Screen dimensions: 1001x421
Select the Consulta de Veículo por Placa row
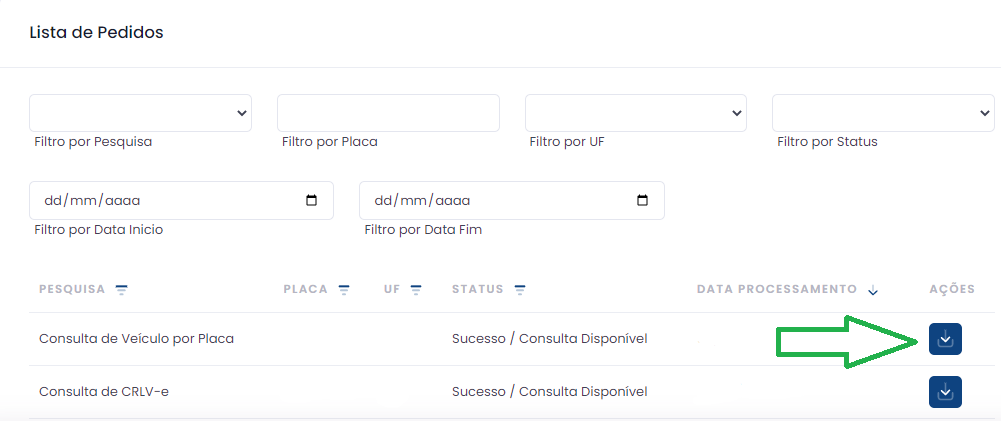(136, 339)
